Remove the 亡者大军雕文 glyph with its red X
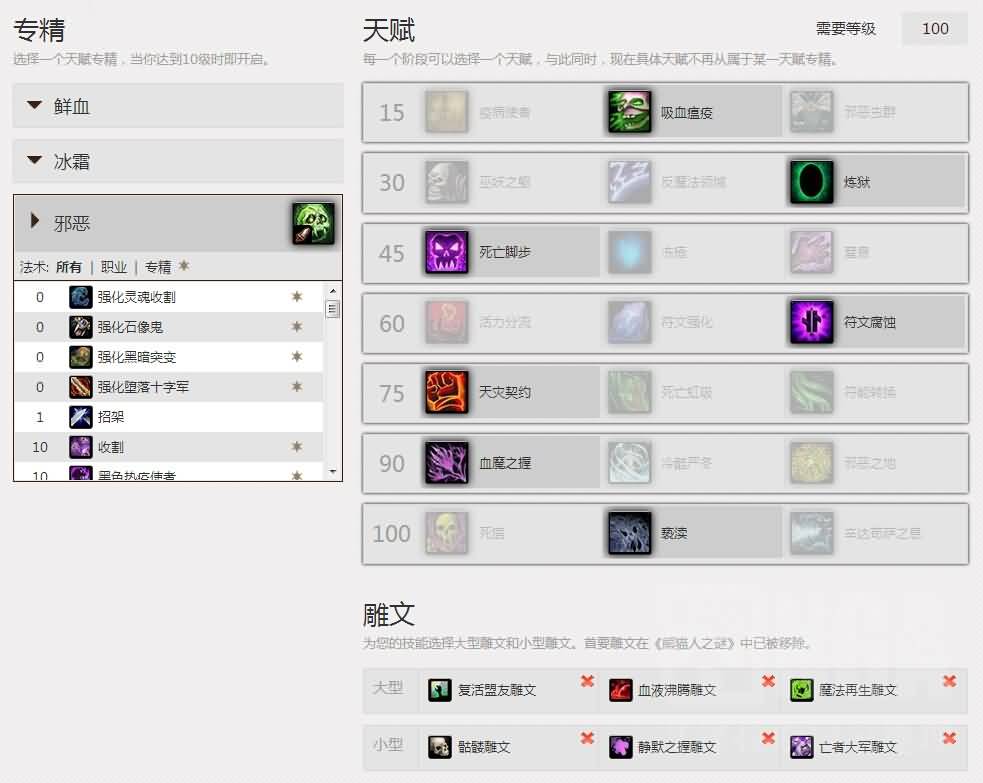Image resolution: width=983 pixels, height=783 pixels. tap(950, 738)
